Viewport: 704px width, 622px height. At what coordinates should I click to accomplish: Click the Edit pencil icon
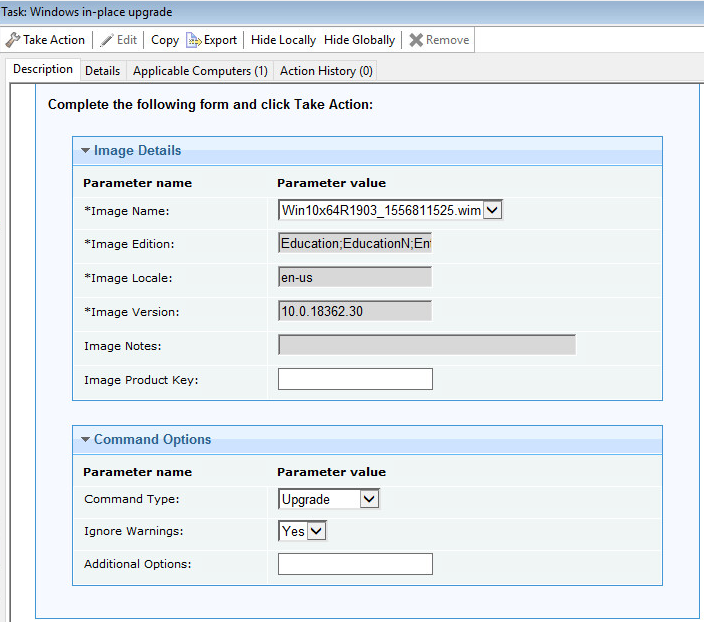[106, 40]
